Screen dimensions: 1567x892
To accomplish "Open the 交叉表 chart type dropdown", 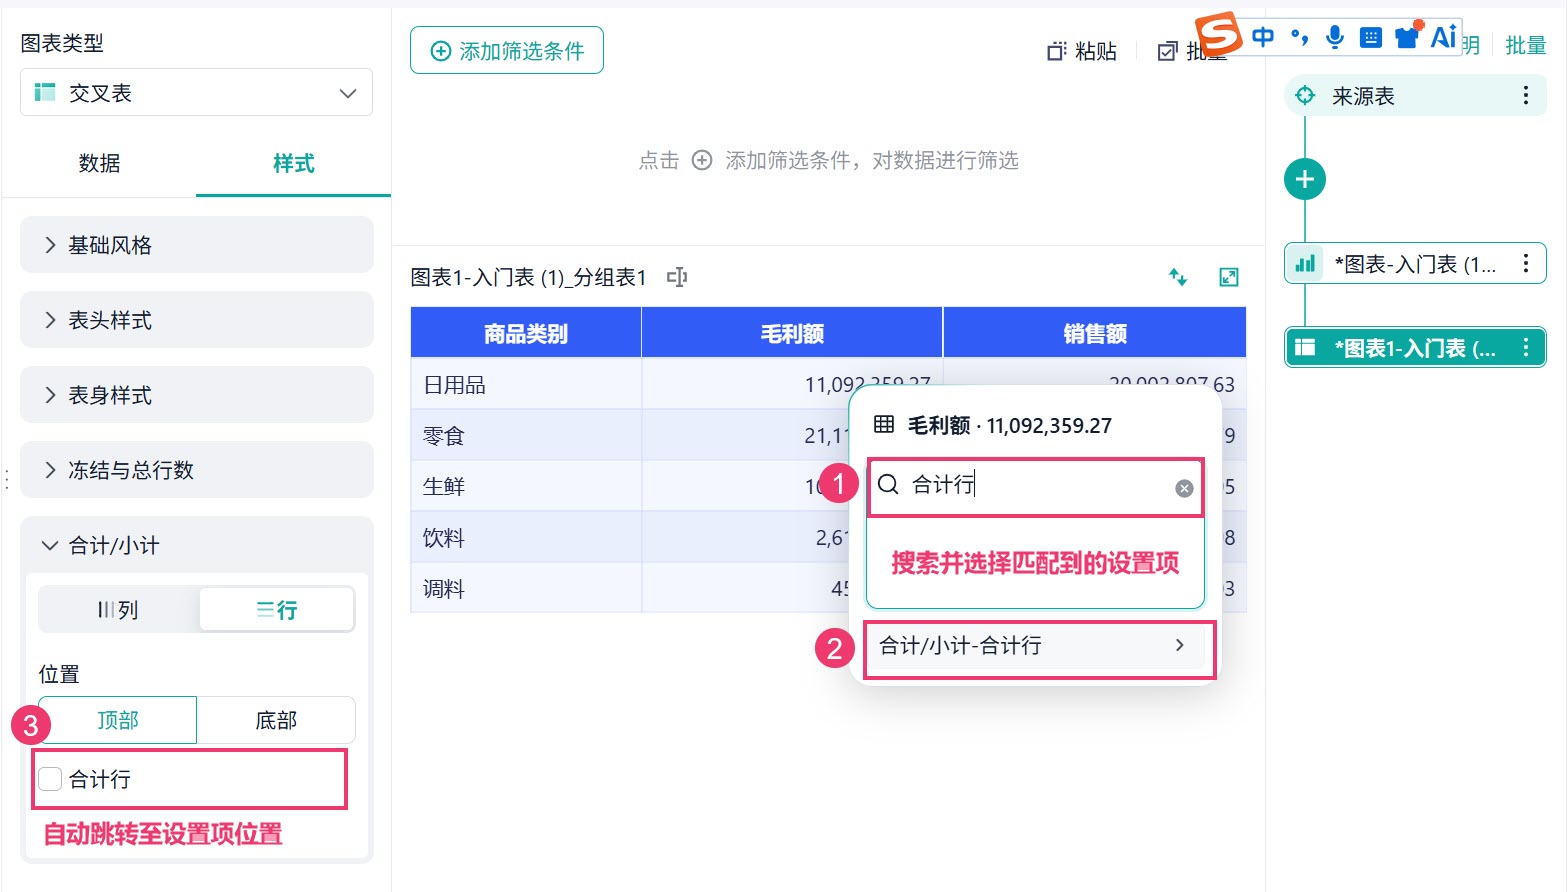I will (196, 93).
